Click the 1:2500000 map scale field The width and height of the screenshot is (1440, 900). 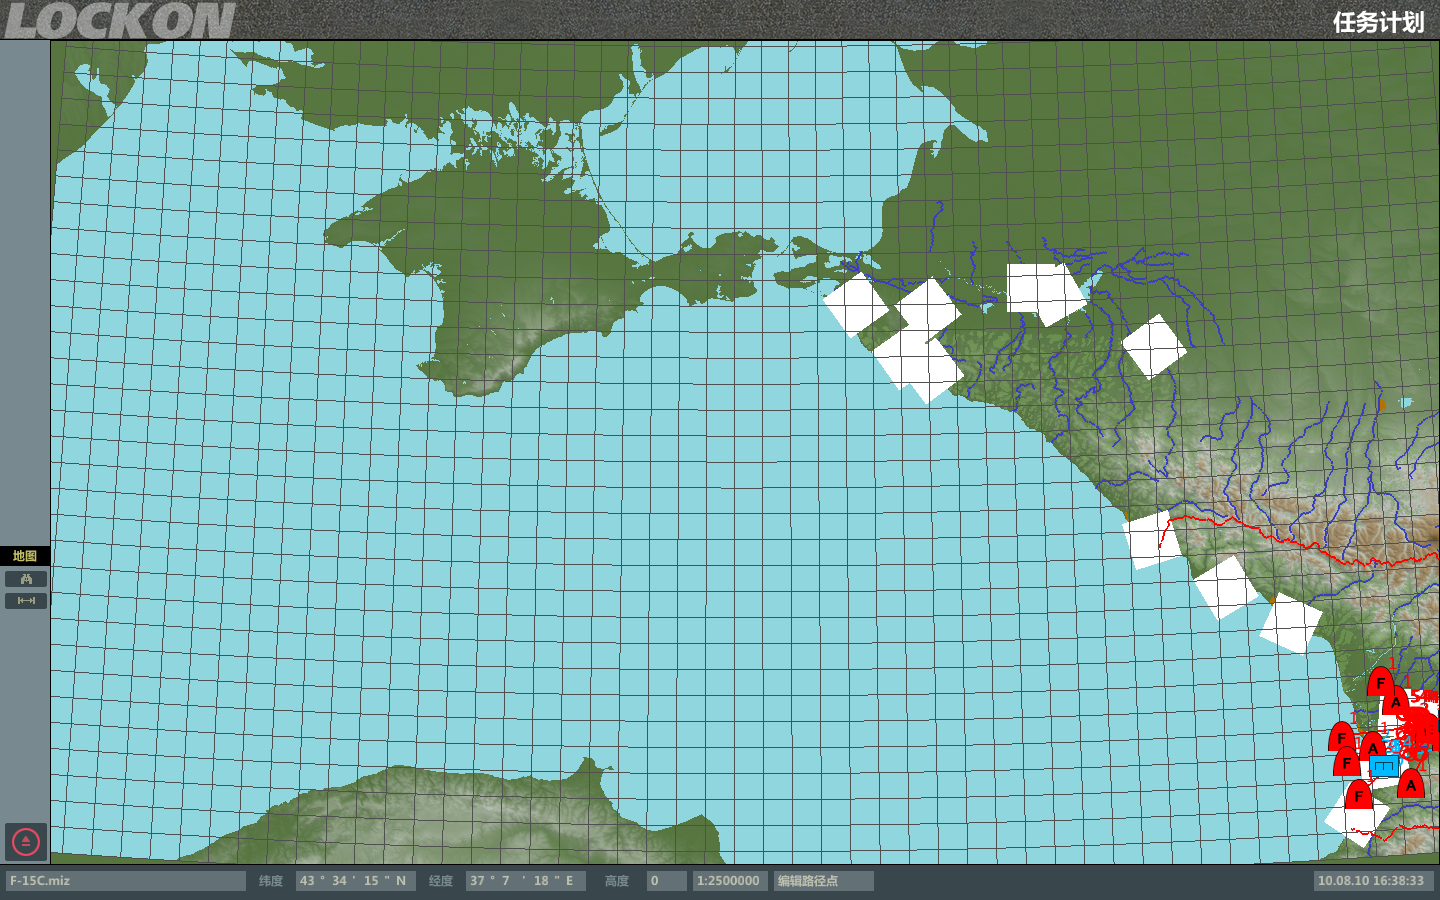point(729,881)
